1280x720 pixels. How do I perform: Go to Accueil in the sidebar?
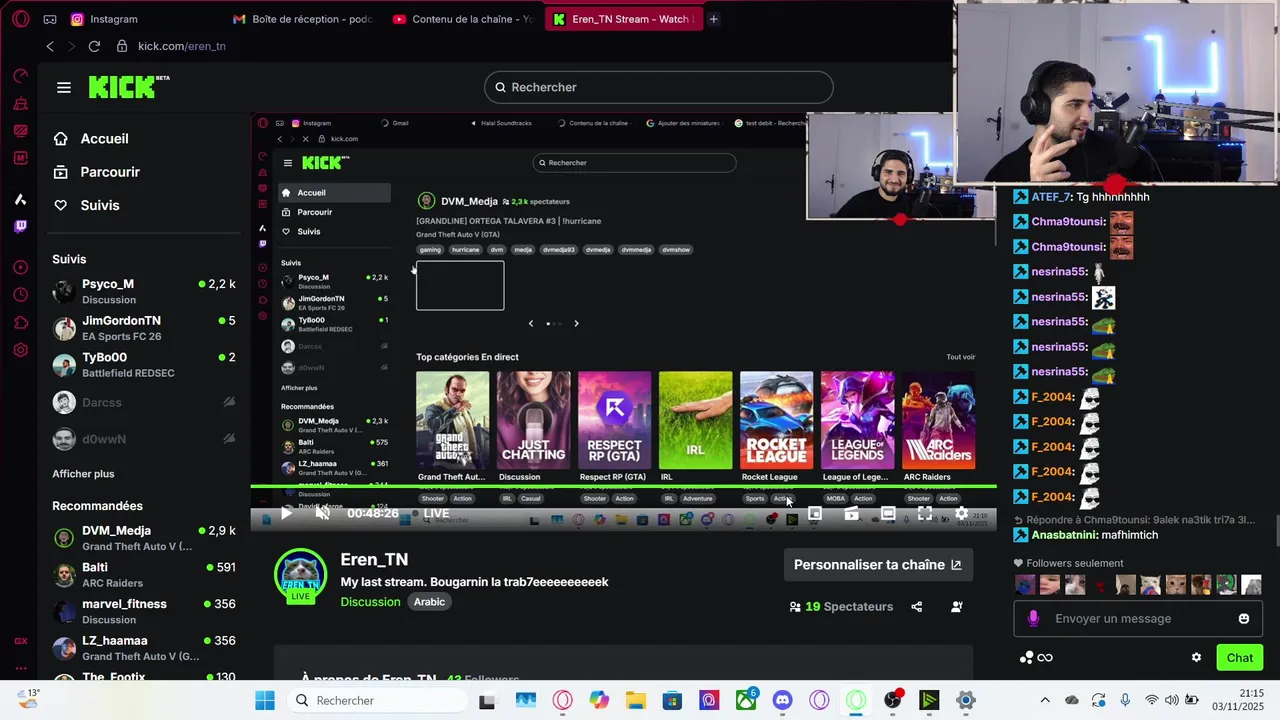click(x=104, y=139)
